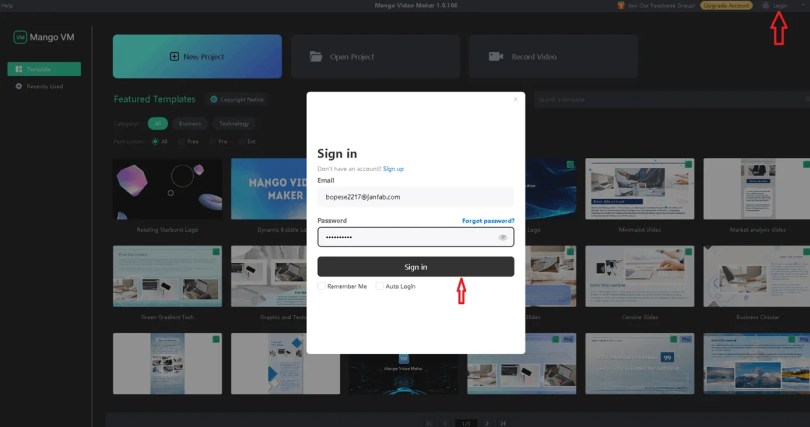The image size is (810, 427).
Task: Select the All category filter
Action: 158,123
